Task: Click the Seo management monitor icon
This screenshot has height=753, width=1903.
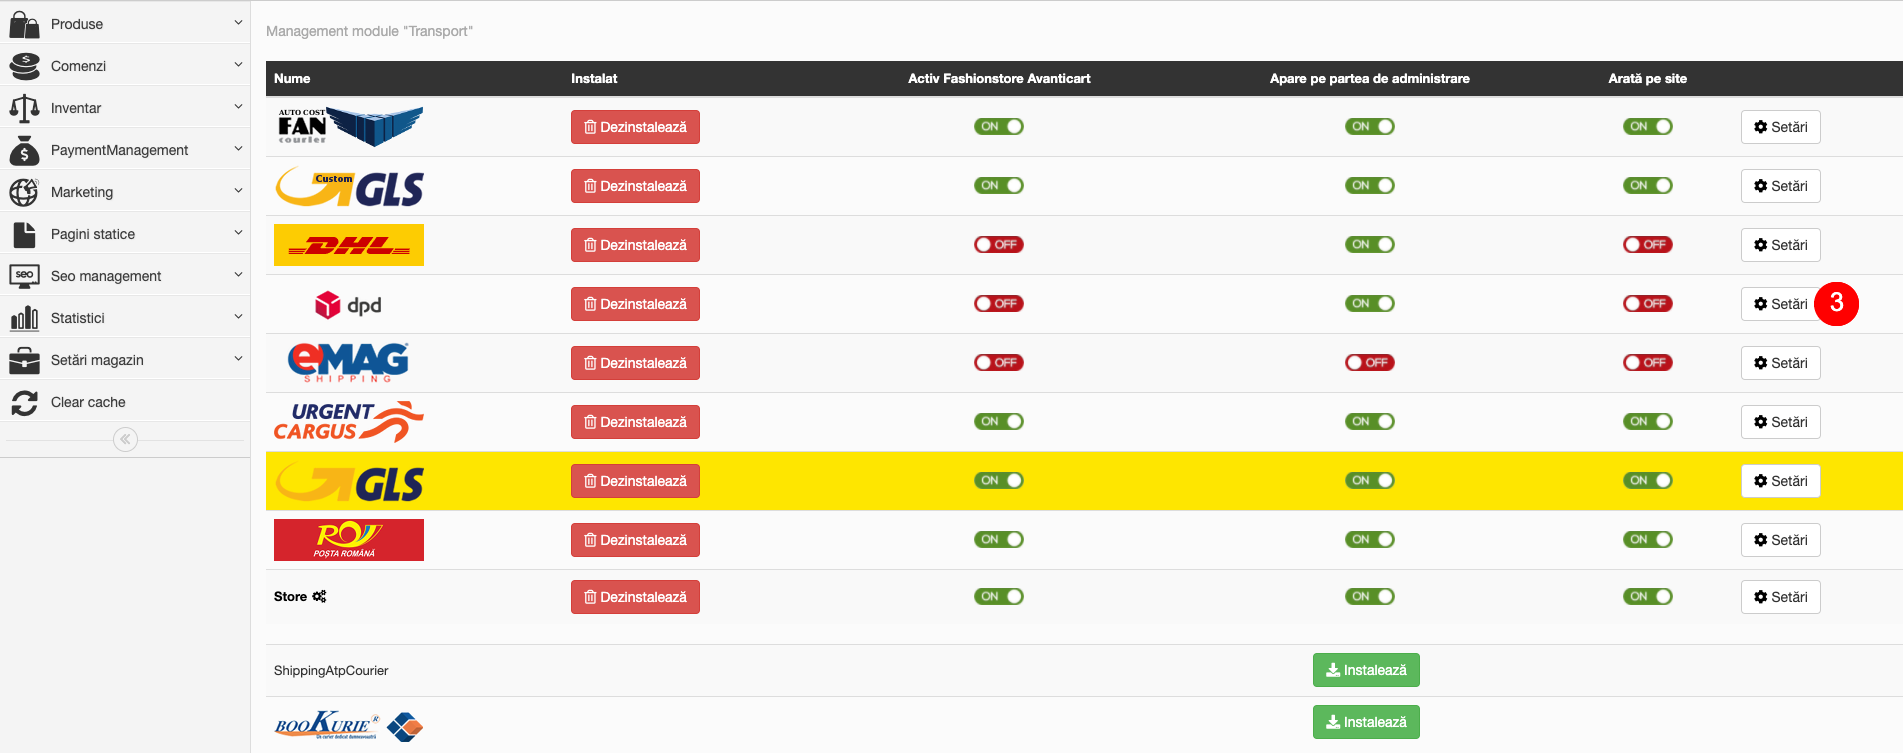Action: tap(24, 276)
